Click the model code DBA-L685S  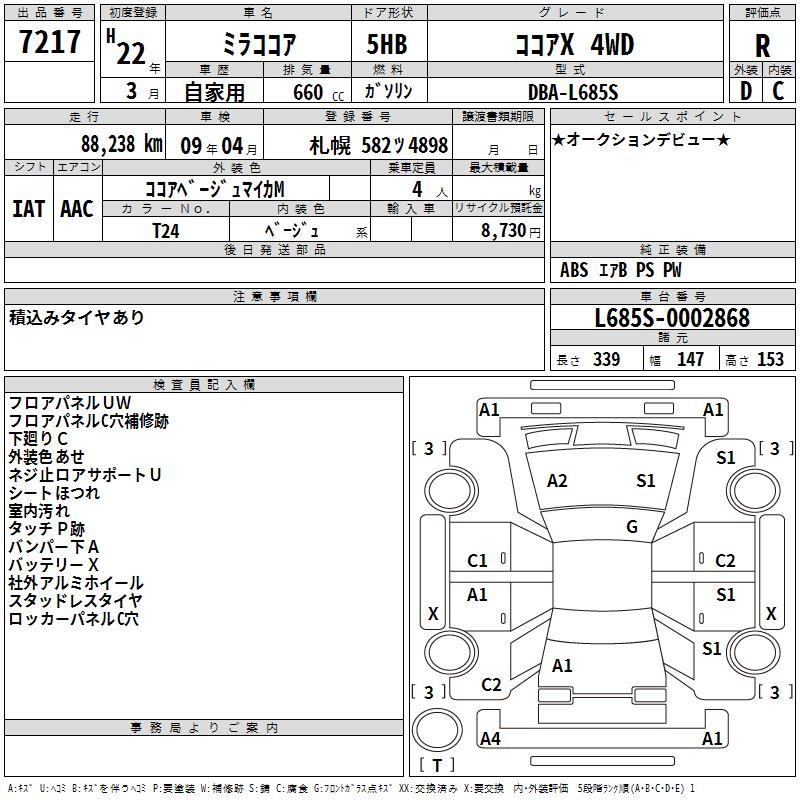(x=573, y=92)
